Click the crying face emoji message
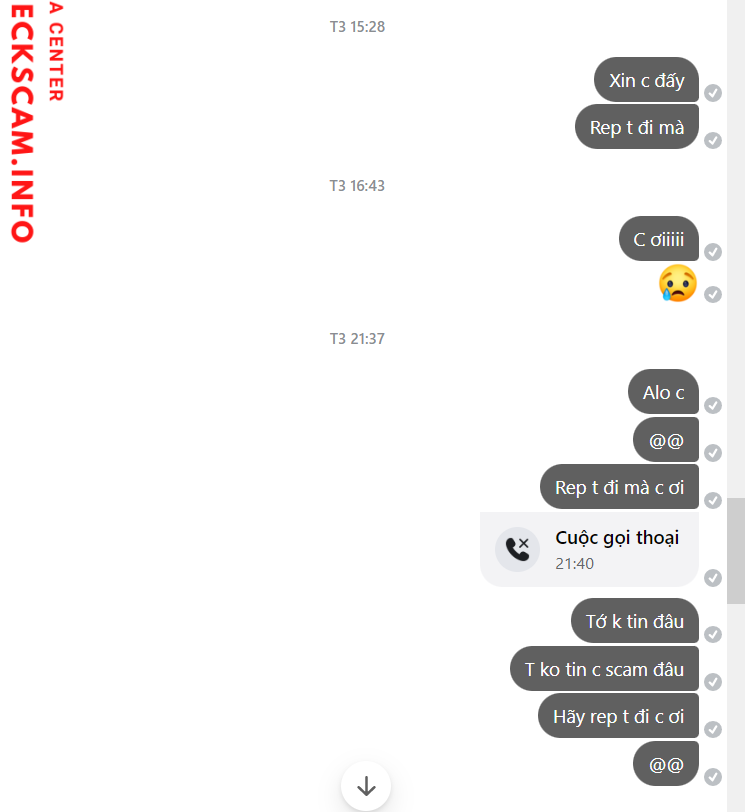Viewport: 745px width, 812px height. (x=678, y=283)
